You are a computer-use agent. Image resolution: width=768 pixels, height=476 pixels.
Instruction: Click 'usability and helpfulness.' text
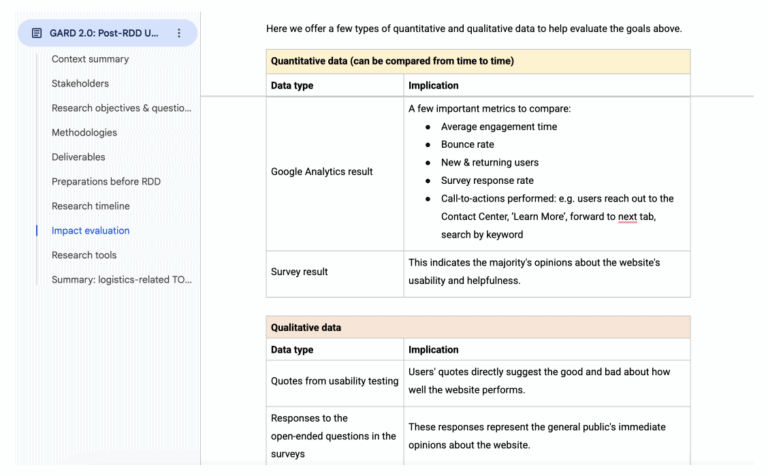pos(464,281)
